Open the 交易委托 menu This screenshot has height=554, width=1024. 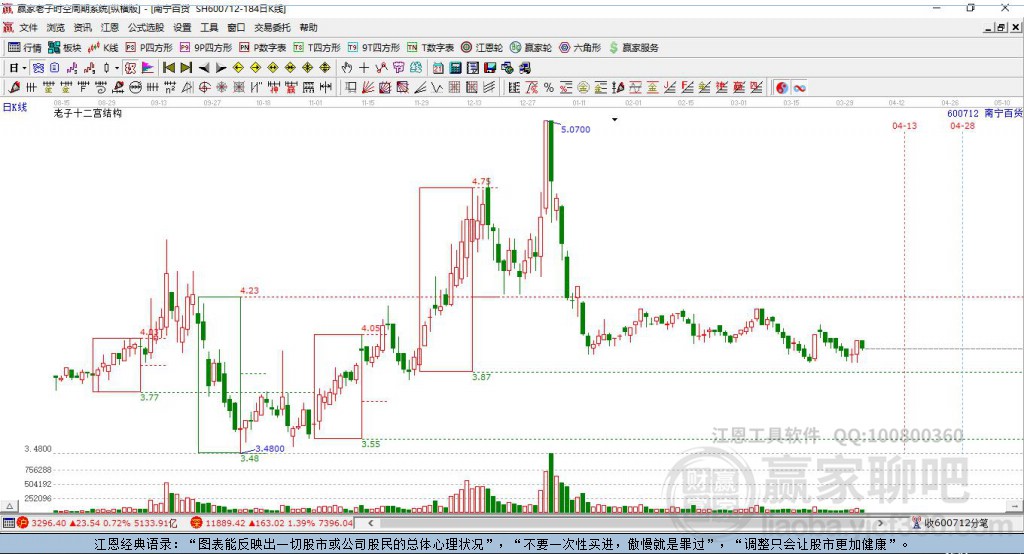tap(272, 27)
